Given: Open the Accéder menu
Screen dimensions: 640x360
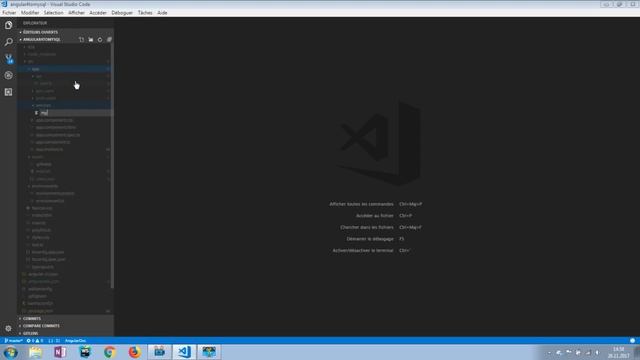Looking at the screenshot, I should tap(98, 13).
